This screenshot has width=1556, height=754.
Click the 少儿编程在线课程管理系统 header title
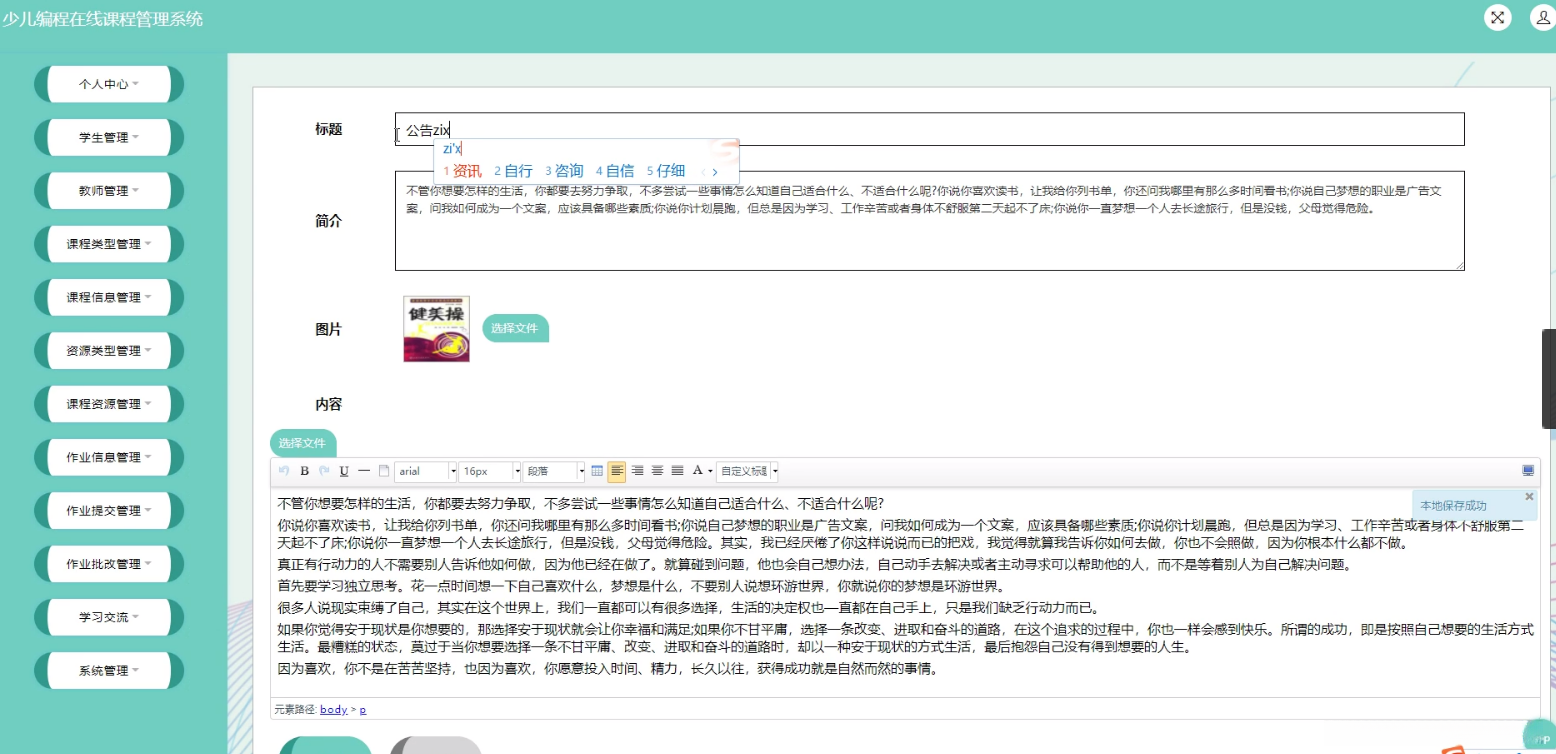(x=102, y=18)
